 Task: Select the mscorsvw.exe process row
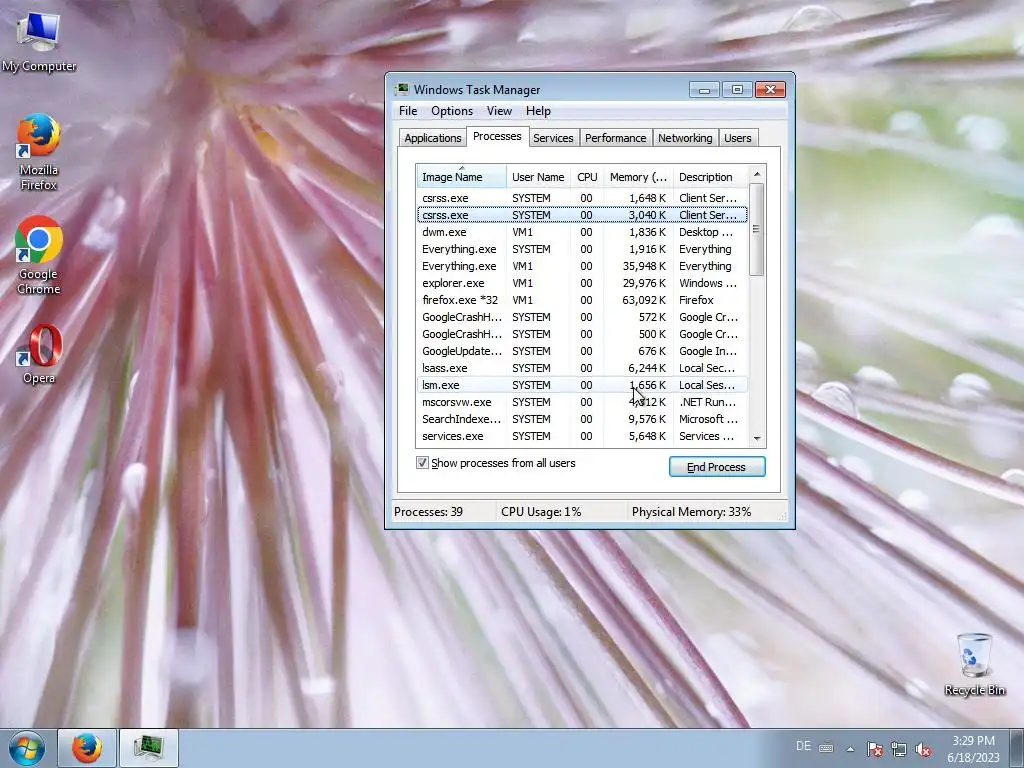click(582, 402)
